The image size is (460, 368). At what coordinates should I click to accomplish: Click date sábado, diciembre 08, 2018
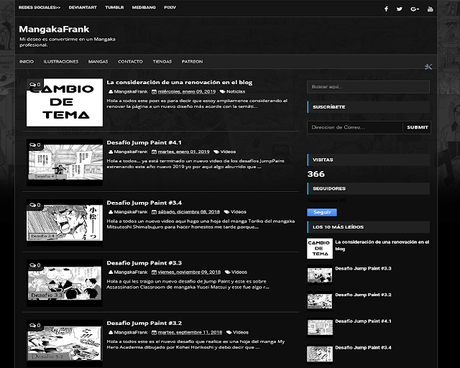(x=189, y=212)
